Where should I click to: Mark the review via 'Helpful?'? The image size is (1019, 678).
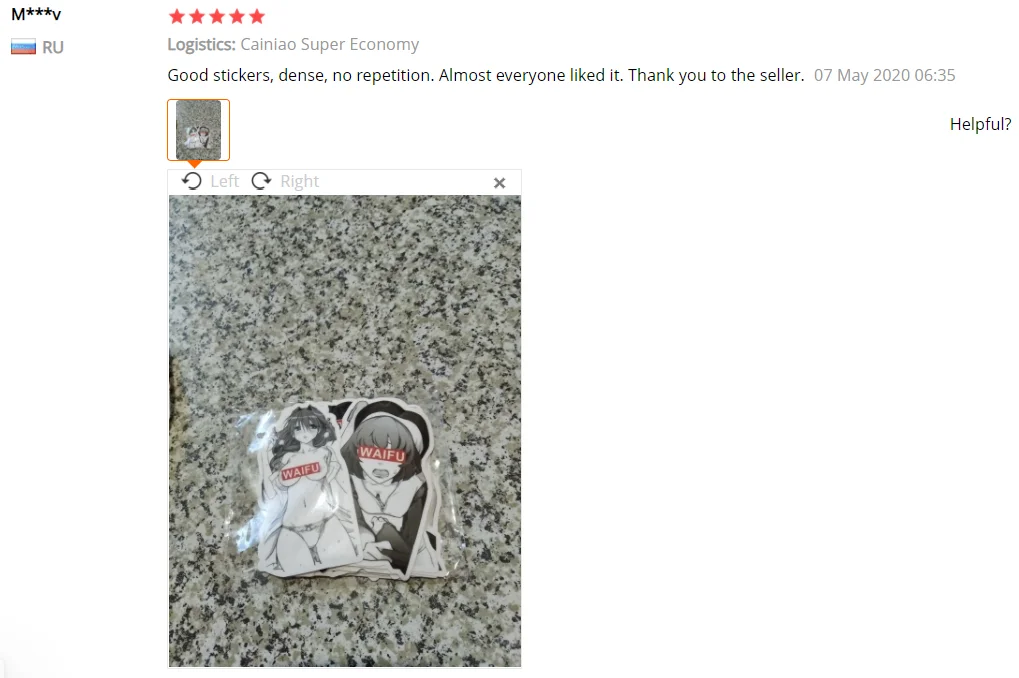[x=980, y=124]
